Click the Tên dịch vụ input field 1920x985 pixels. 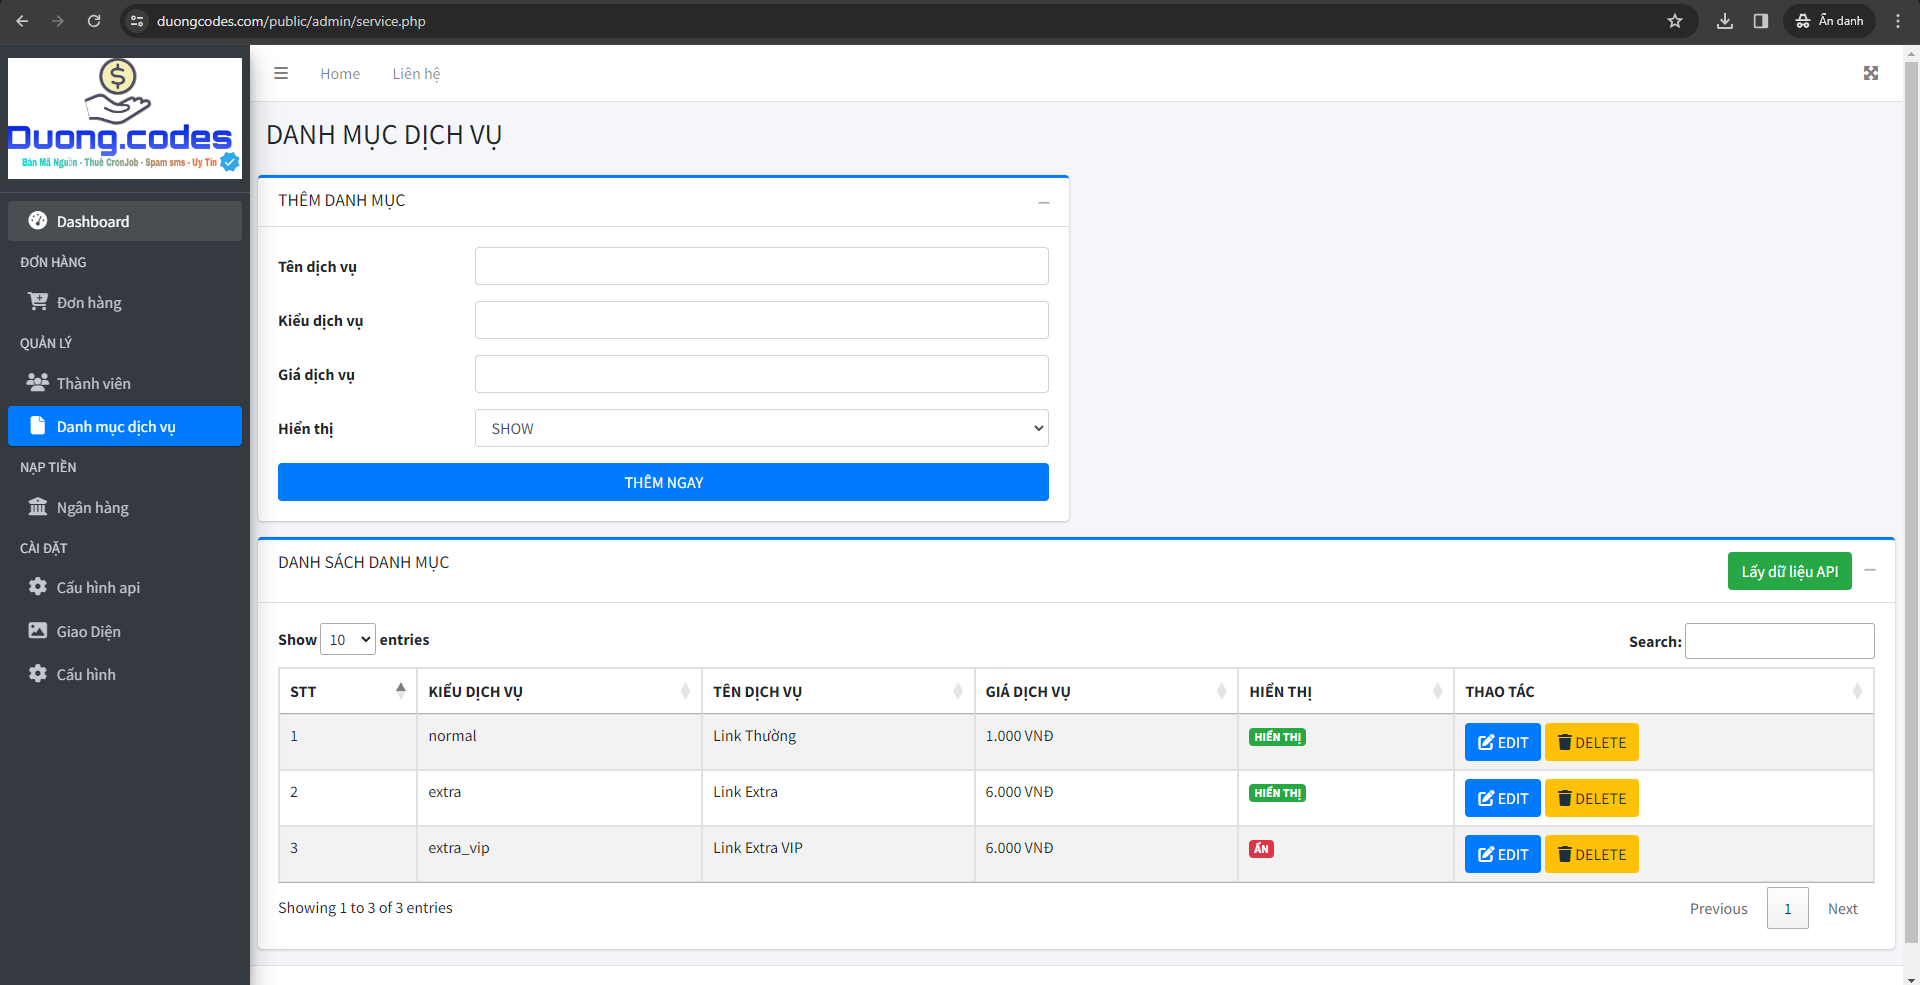761,266
